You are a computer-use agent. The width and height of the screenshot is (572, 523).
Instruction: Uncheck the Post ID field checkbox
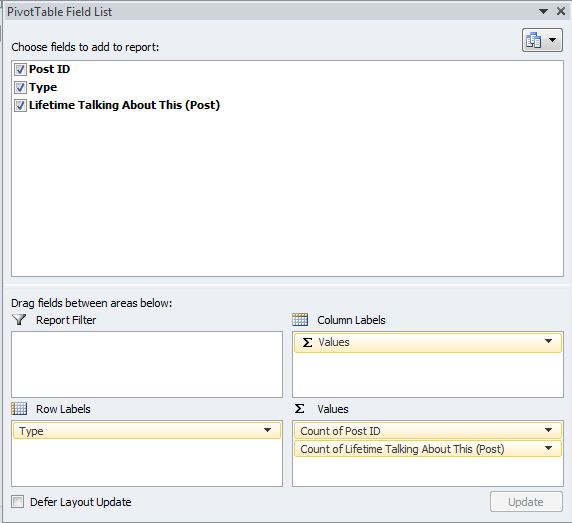(20, 69)
